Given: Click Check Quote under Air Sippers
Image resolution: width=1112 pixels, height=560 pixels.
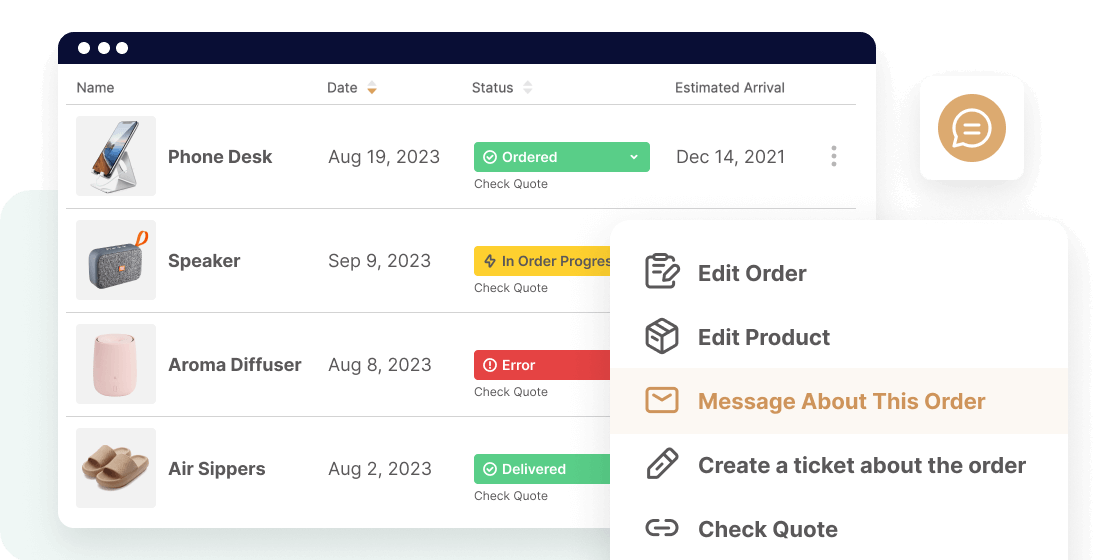Looking at the screenshot, I should [511, 495].
